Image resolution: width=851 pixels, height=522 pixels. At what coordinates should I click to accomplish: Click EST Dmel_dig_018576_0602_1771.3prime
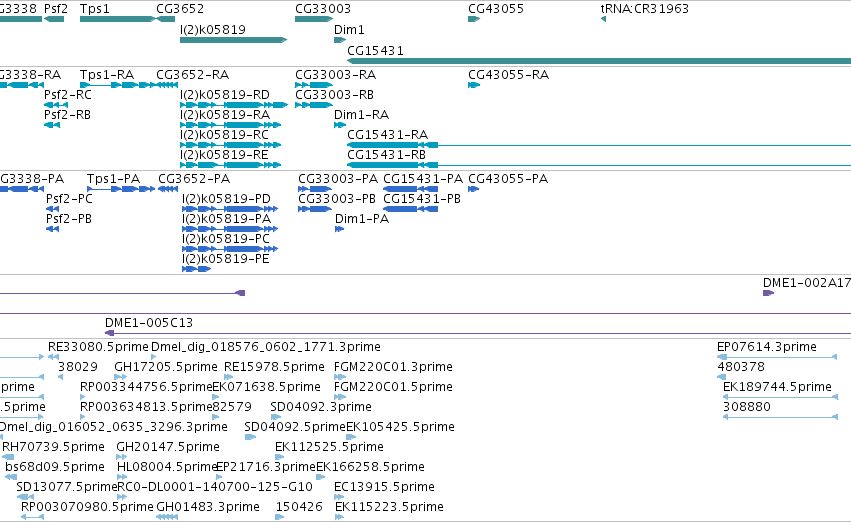[154, 357]
